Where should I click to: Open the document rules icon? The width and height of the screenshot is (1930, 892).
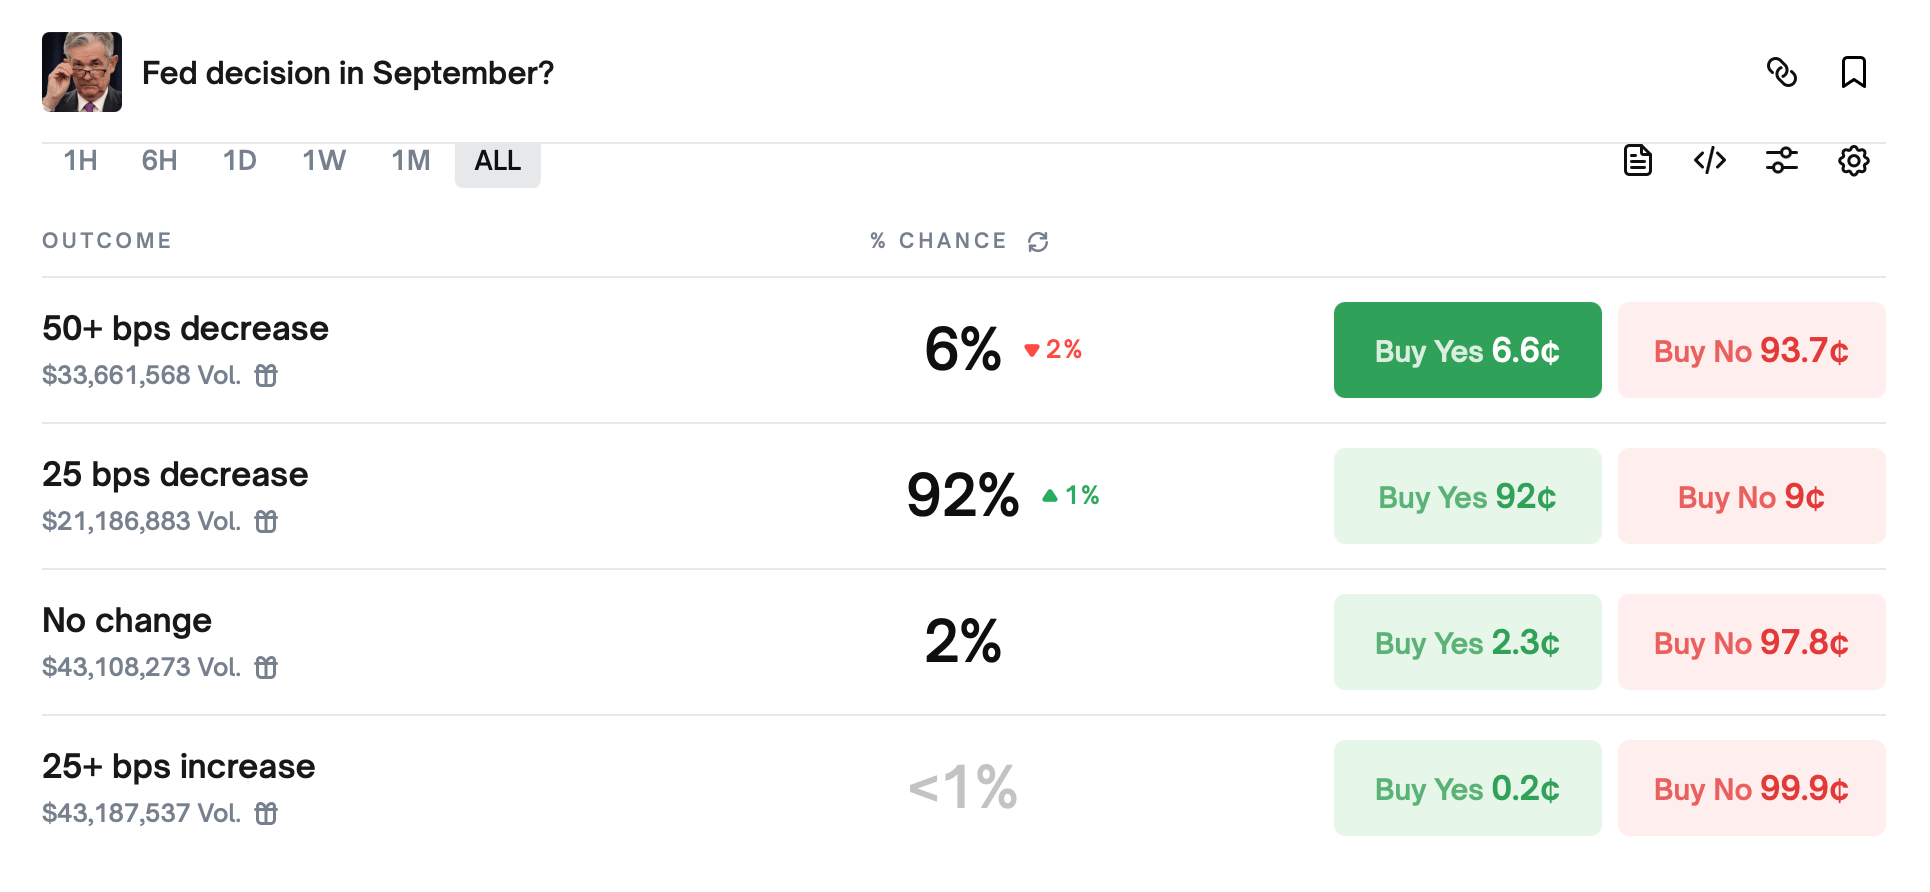[1638, 160]
